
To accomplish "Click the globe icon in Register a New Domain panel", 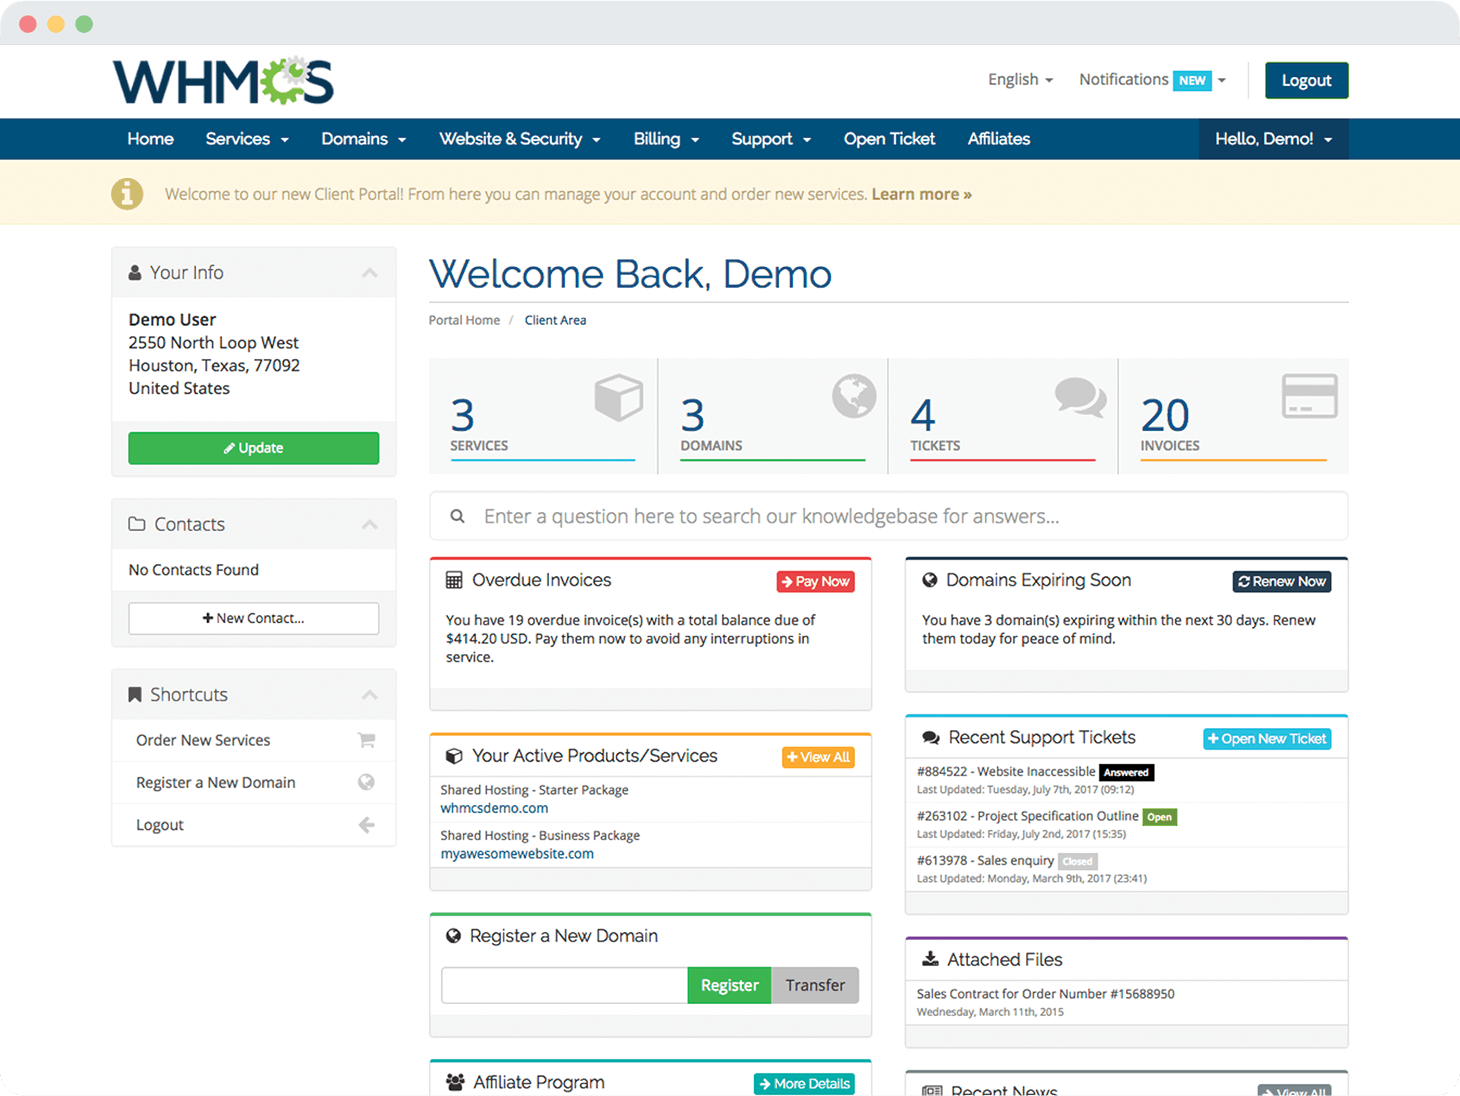I will (453, 936).
